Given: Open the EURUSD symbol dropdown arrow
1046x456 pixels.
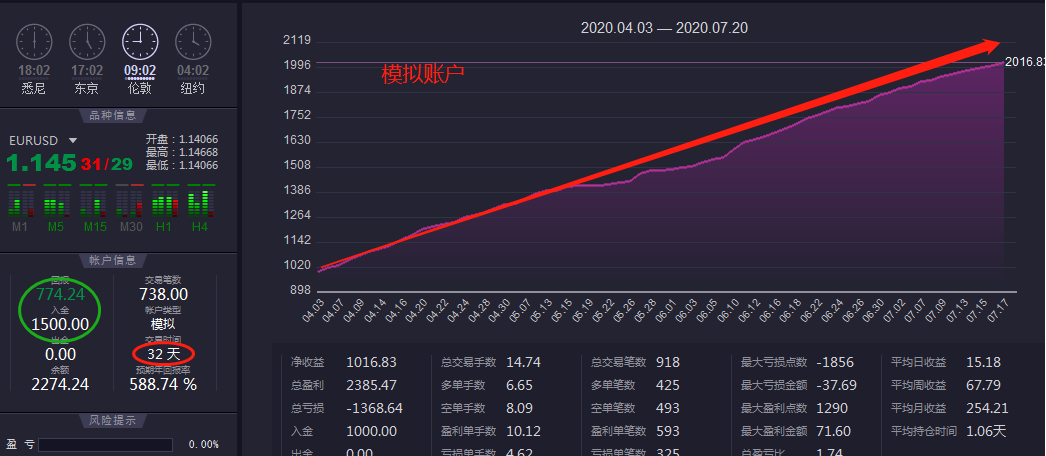Looking at the screenshot, I should click(x=73, y=141).
